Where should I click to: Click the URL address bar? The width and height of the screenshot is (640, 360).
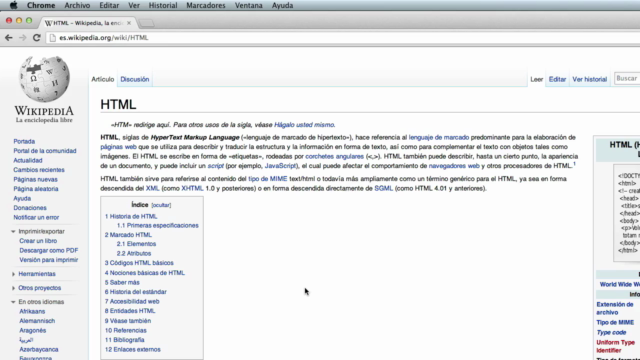coord(343,38)
